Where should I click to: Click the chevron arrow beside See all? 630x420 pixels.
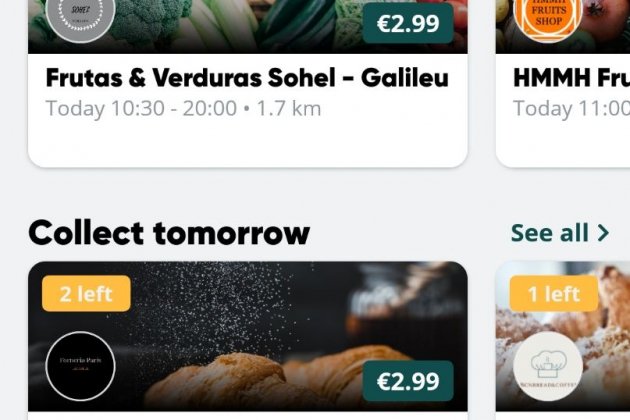click(x=603, y=233)
